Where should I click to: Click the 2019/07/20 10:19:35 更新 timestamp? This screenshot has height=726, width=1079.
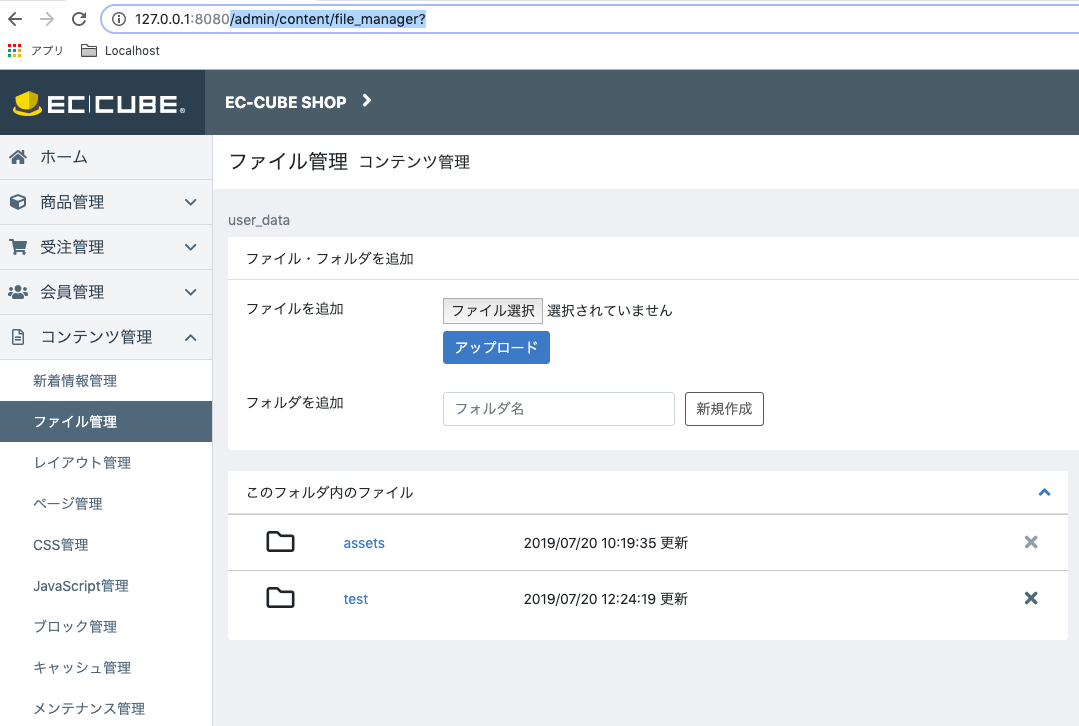606,543
